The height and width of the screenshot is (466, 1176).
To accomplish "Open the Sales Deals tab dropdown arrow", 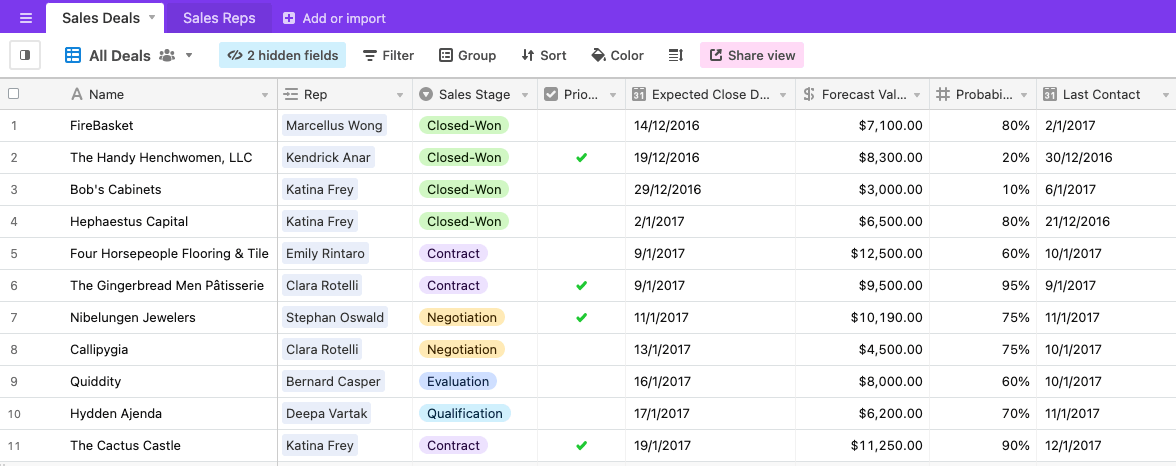I will [x=152, y=17].
